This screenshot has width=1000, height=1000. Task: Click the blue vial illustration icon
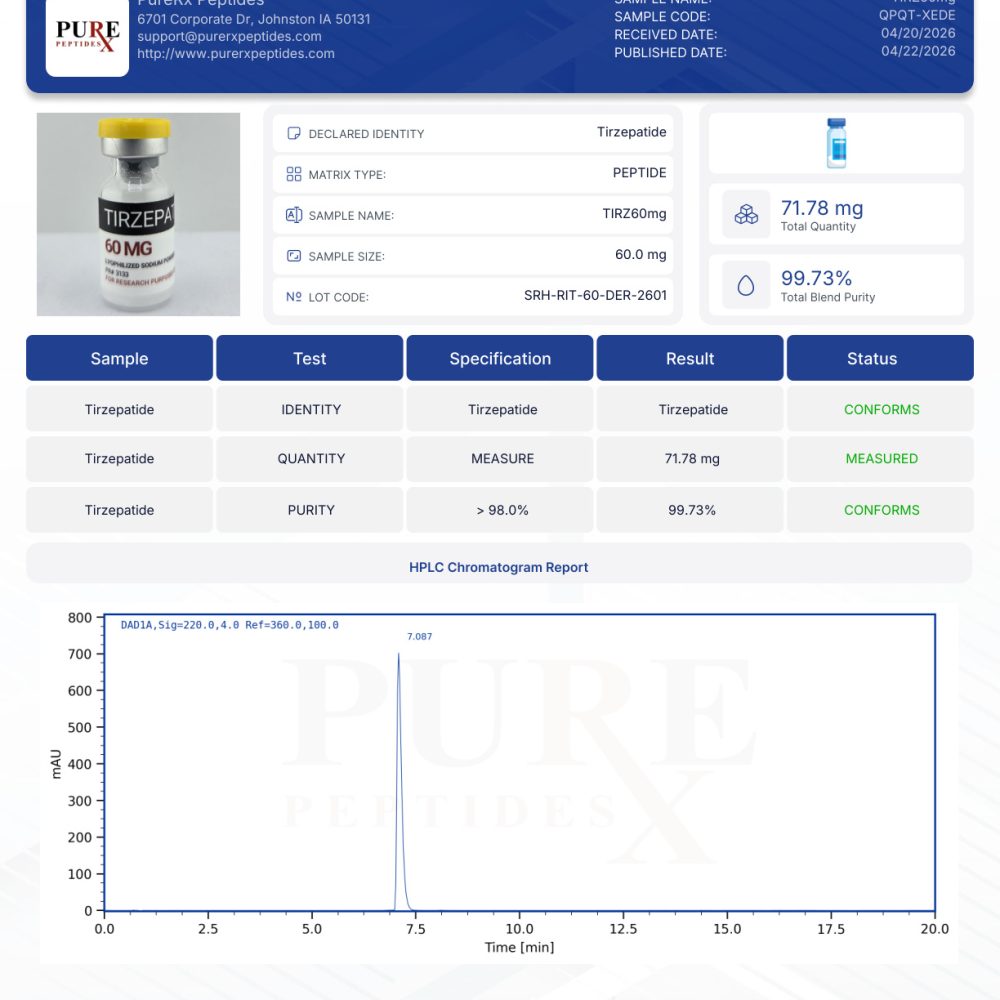836,143
